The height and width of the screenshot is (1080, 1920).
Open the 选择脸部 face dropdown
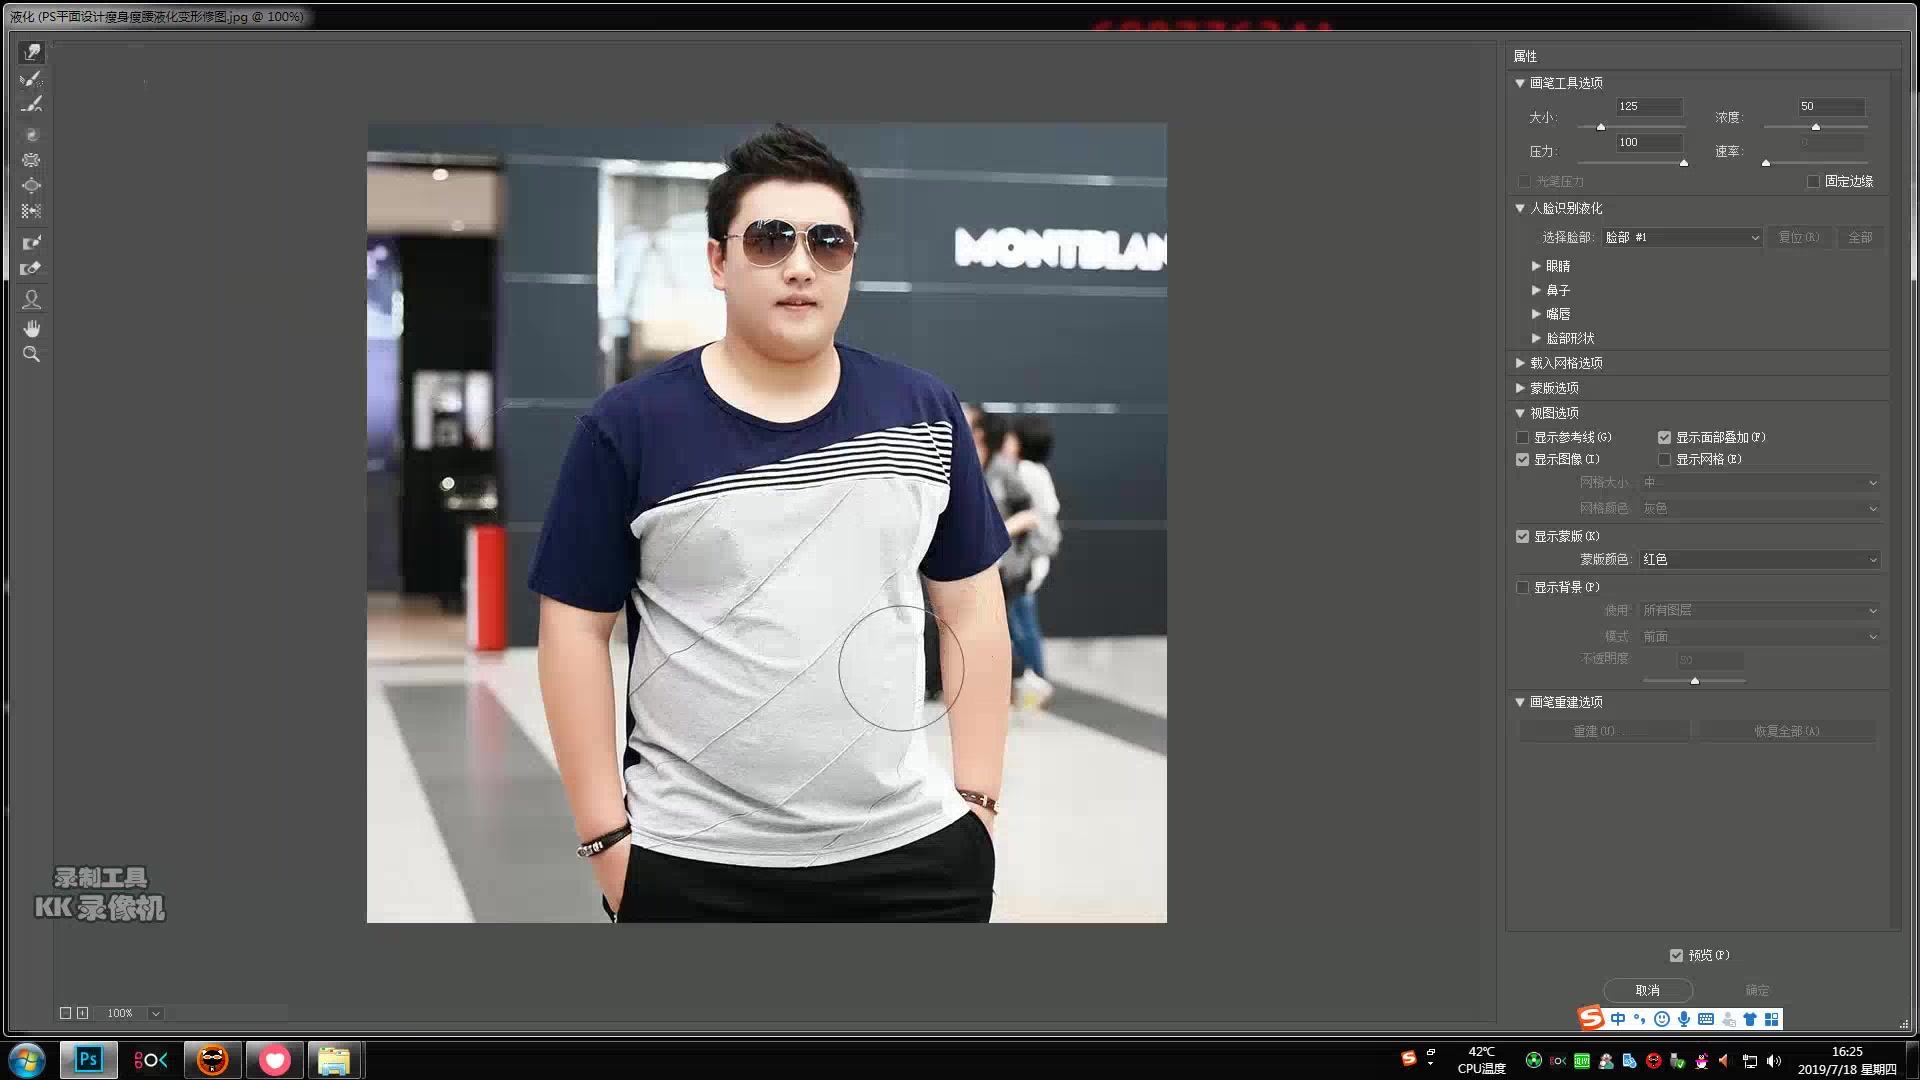(1681, 238)
